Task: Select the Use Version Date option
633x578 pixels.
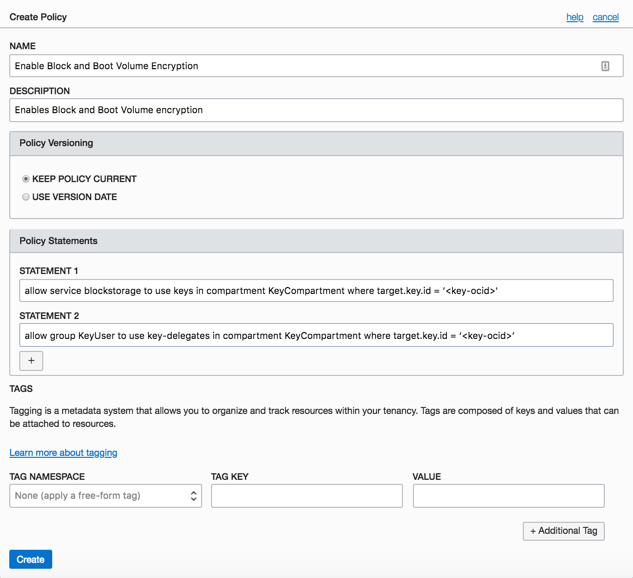Action: coord(26,197)
